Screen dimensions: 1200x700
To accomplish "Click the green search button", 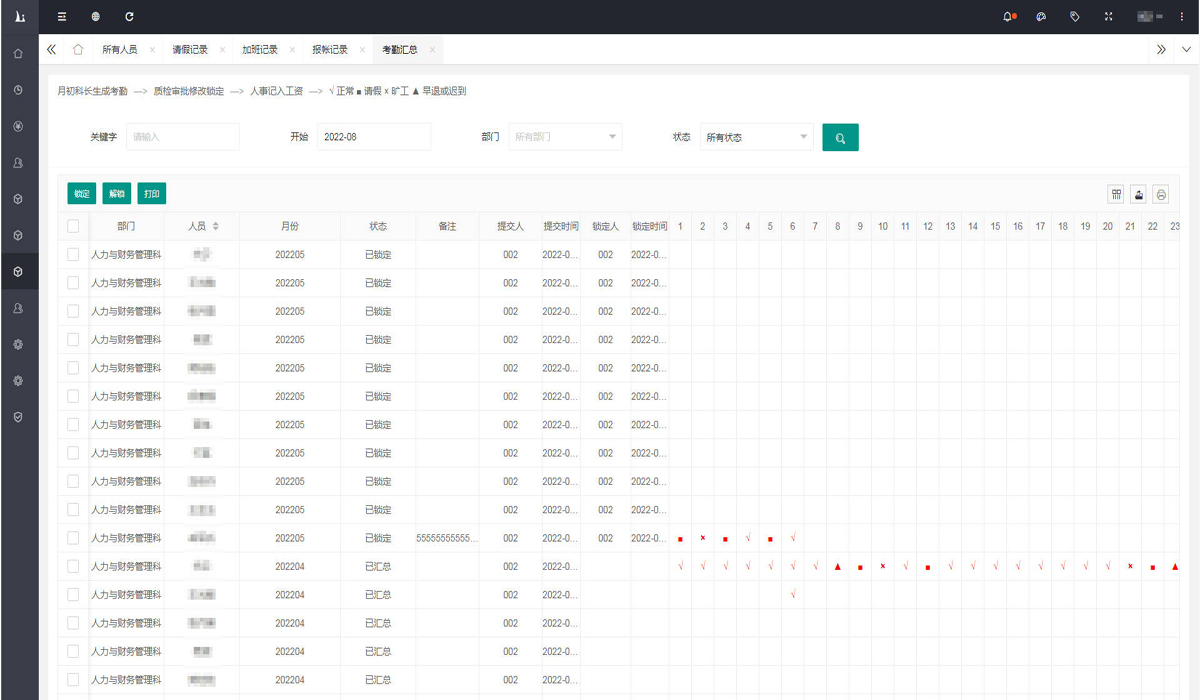I will pos(840,138).
